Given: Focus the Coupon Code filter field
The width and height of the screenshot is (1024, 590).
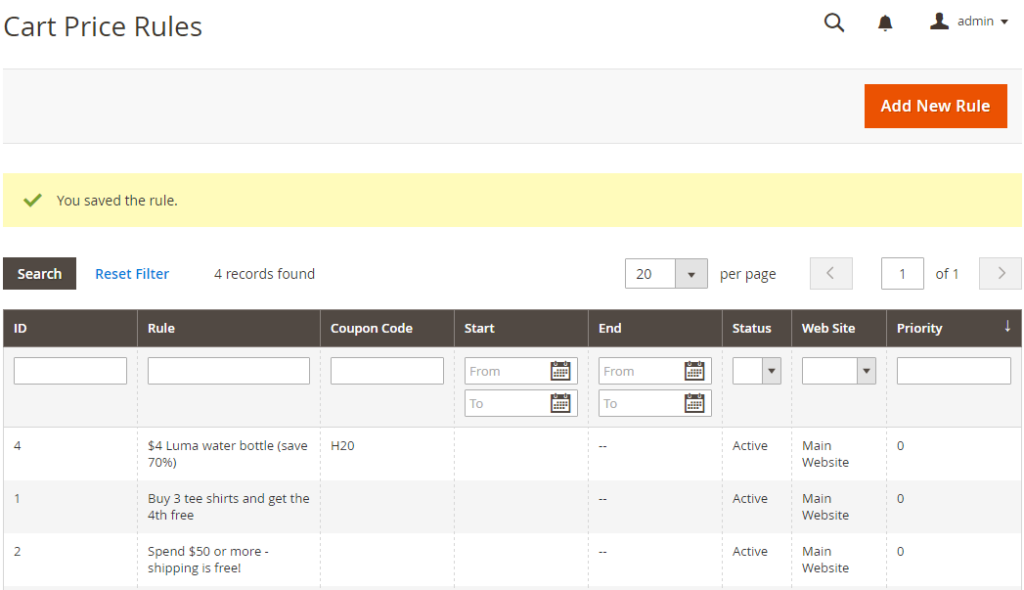Looking at the screenshot, I should (387, 370).
